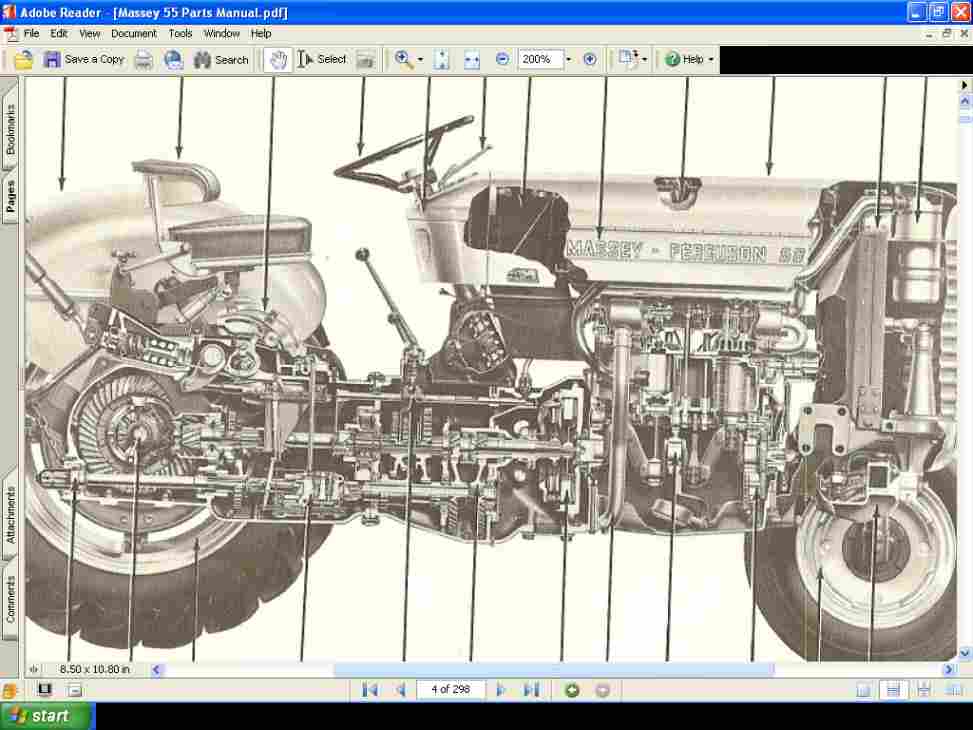Open Search with the binoculars button
Image resolution: width=973 pixels, height=730 pixels.
point(221,60)
